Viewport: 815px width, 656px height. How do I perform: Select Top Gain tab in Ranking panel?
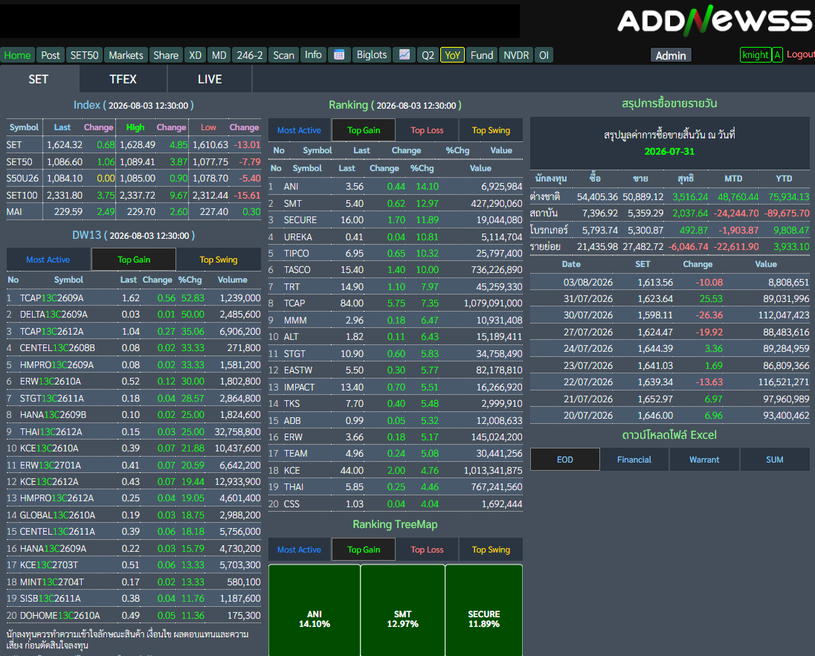363,130
